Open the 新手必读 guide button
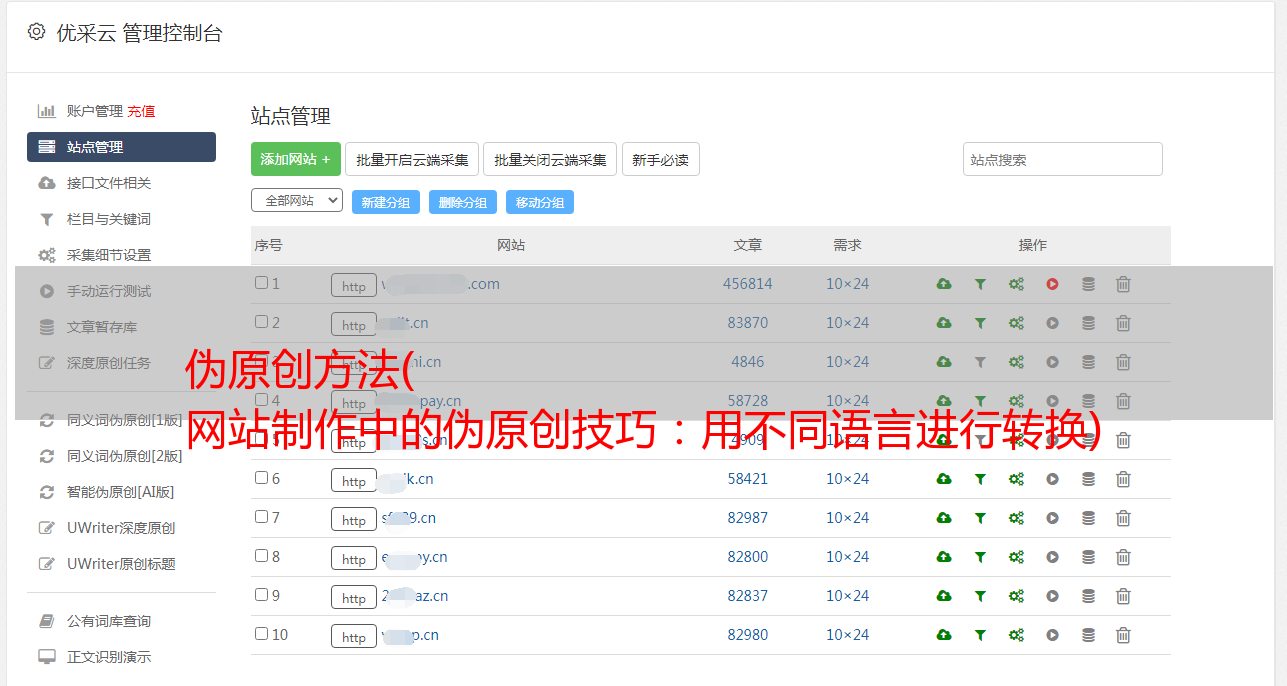This screenshot has height=686, width=1287. pyautogui.click(x=660, y=159)
